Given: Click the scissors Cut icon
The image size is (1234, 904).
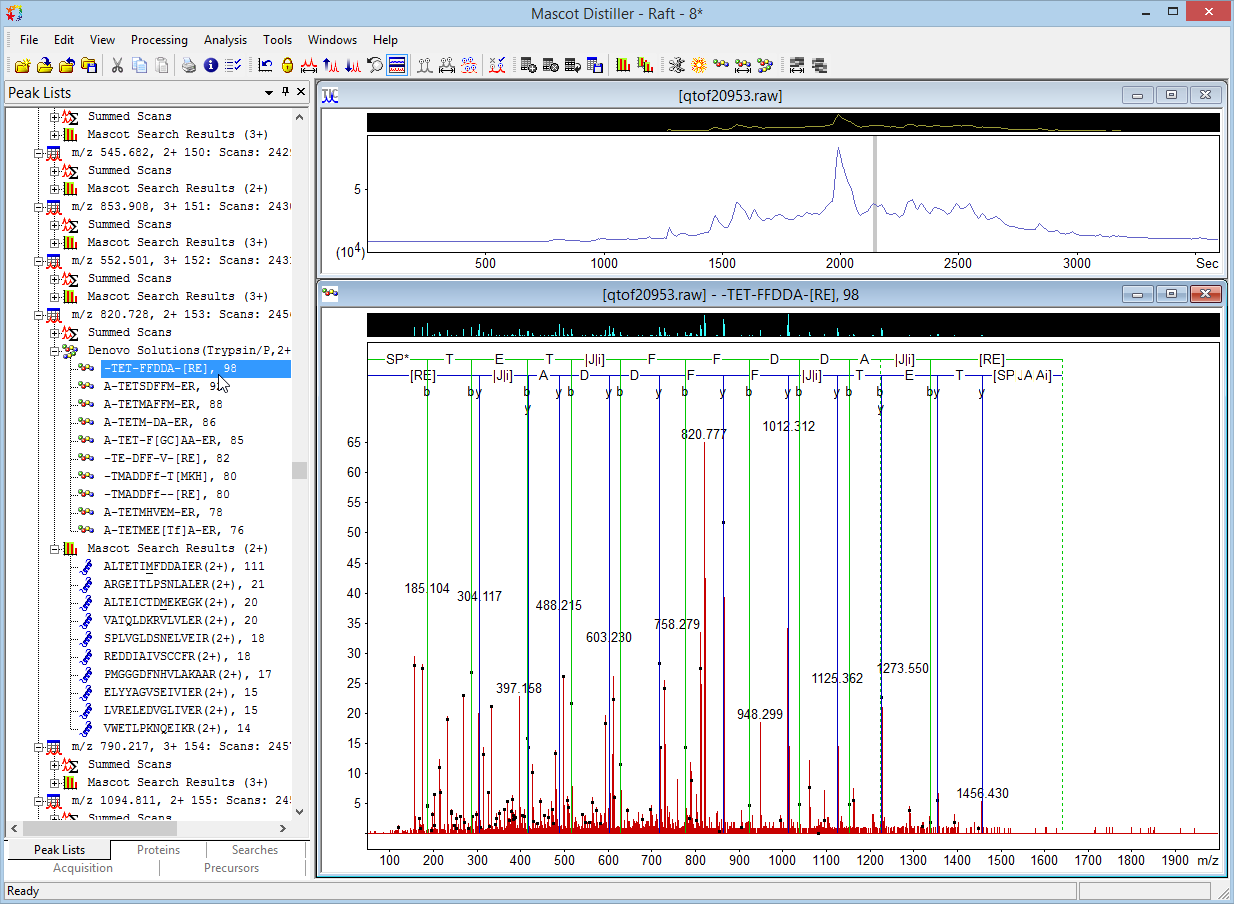Looking at the screenshot, I should 117,66.
